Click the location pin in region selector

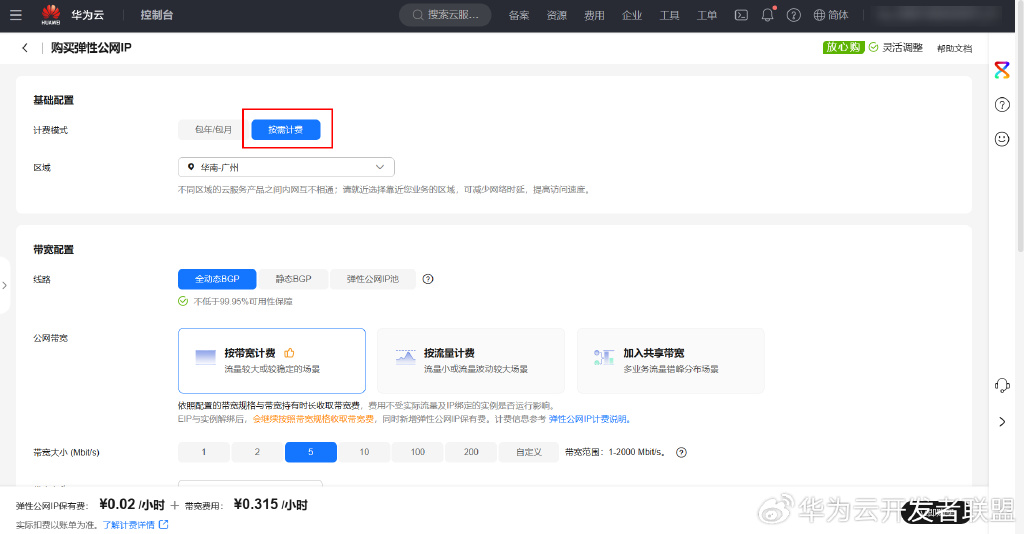click(191, 167)
